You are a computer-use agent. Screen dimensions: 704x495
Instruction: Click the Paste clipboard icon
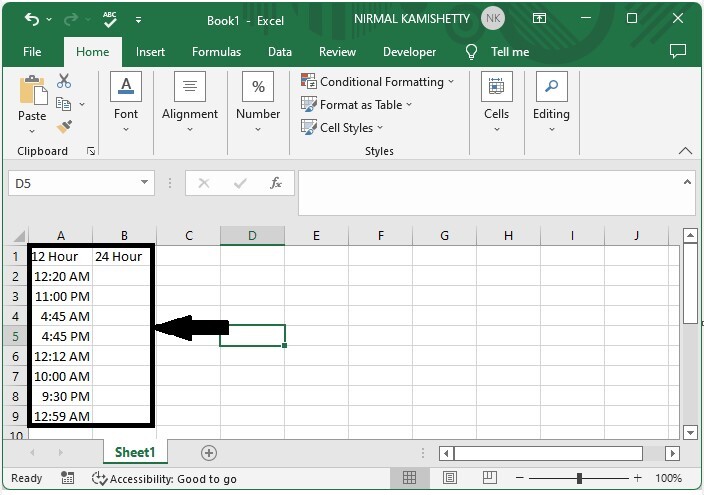click(33, 91)
